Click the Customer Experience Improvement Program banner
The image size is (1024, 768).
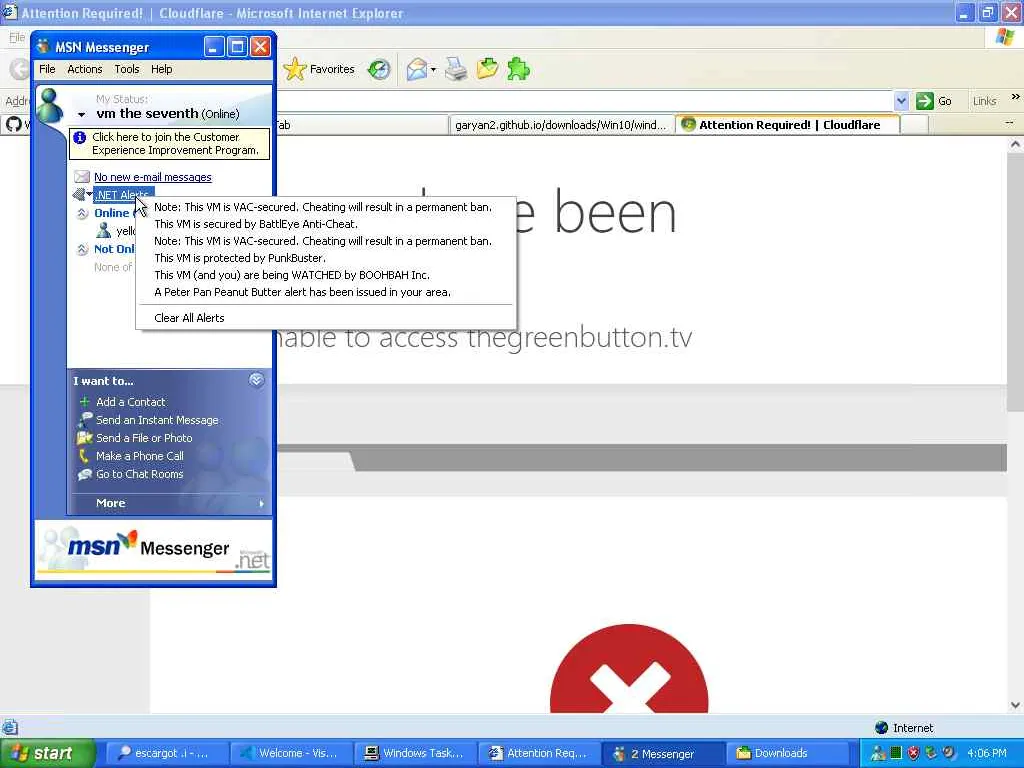pyautogui.click(x=169, y=144)
